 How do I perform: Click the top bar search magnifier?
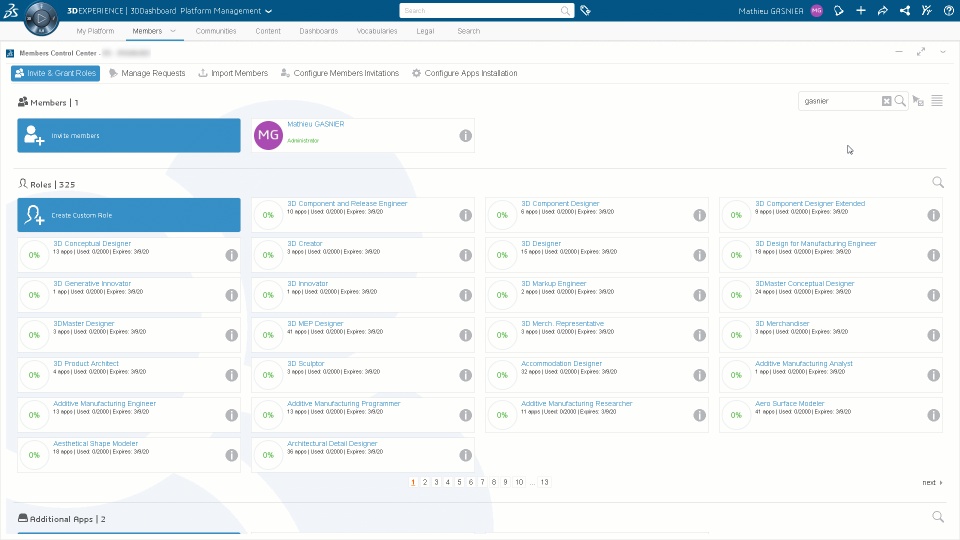coord(565,10)
